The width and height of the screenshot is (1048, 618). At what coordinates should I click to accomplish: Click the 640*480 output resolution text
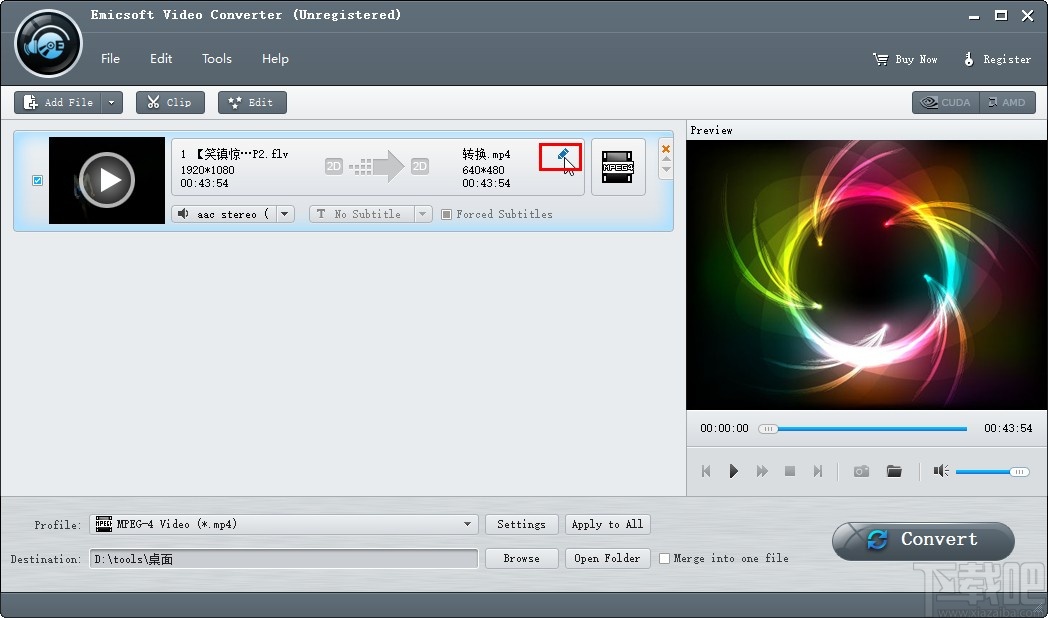pos(483,170)
